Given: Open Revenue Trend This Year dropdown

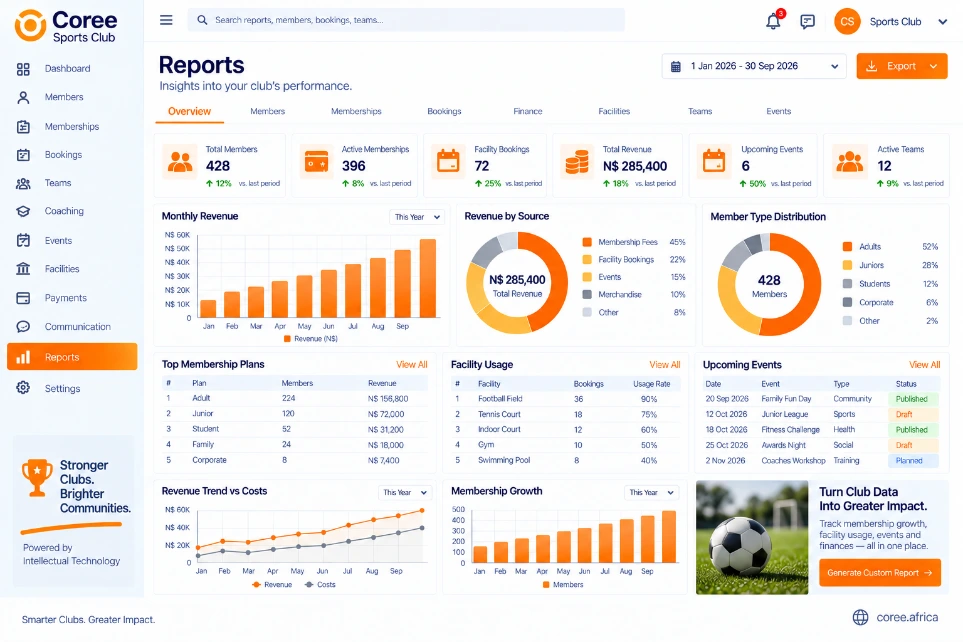Looking at the screenshot, I should click(405, 492).
